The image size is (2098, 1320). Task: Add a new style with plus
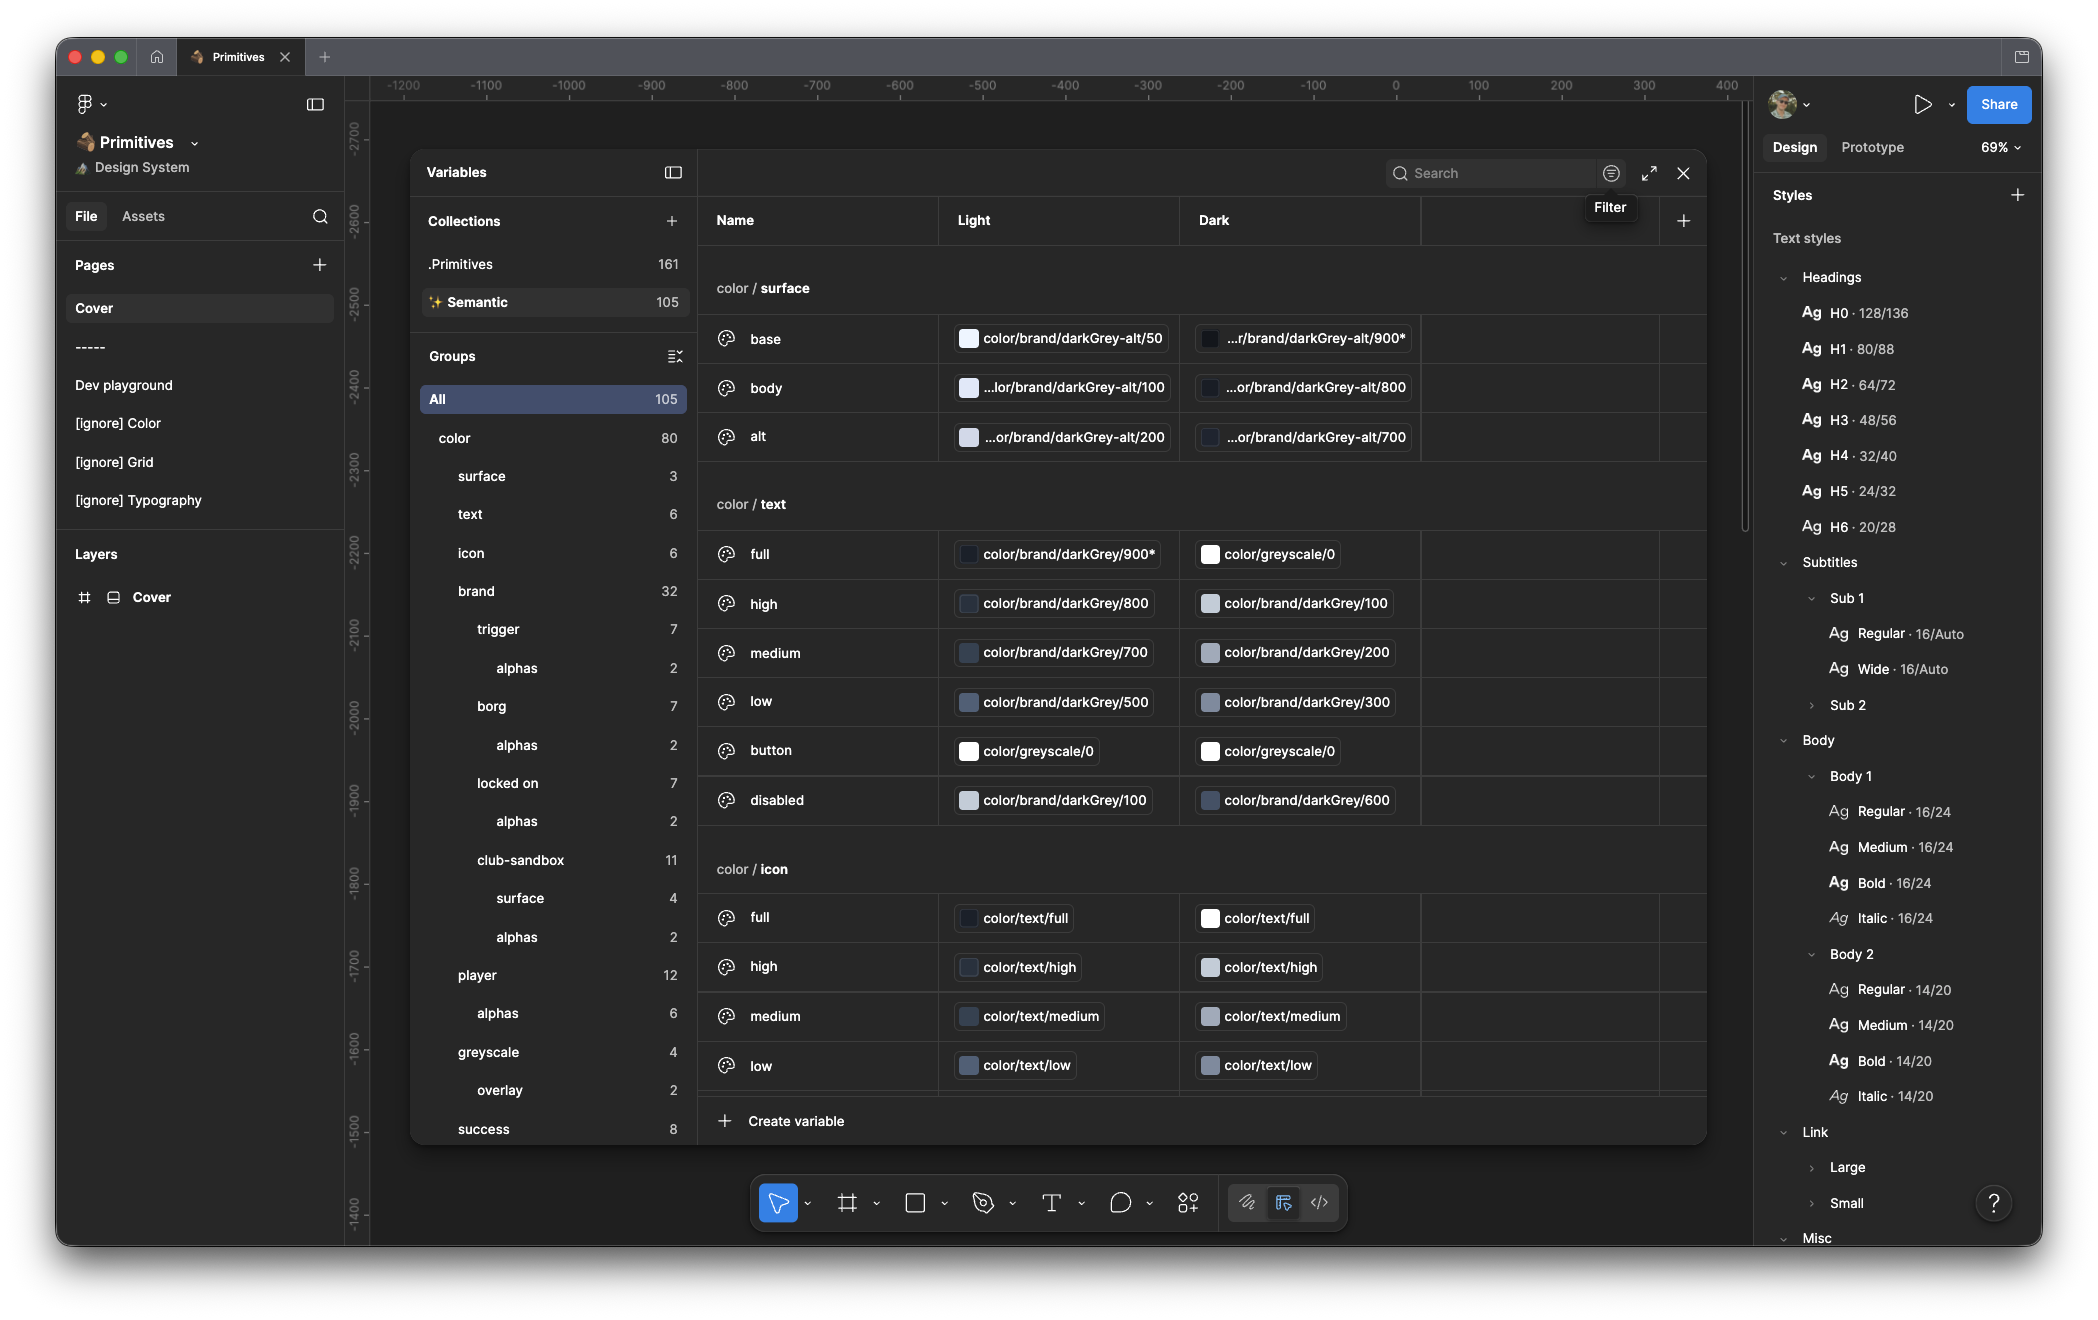2018,195
